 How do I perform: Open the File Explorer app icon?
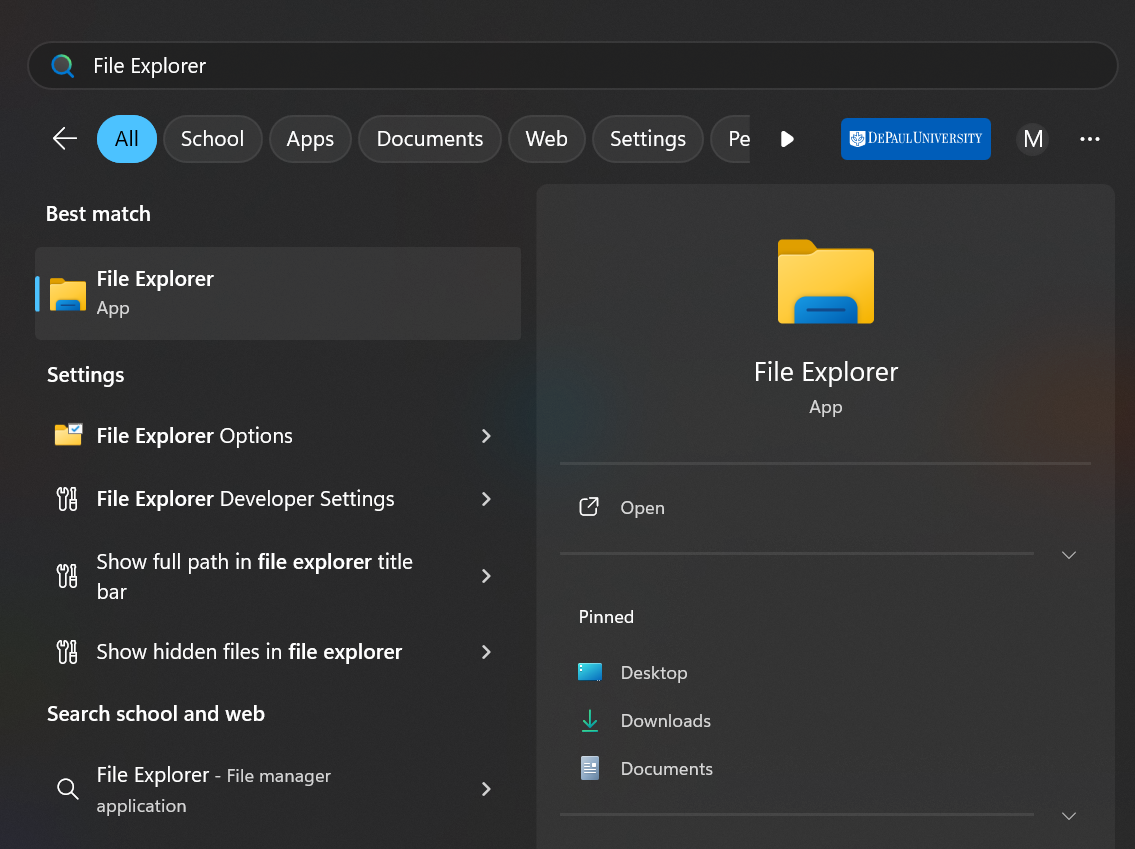tap(66, 293)
